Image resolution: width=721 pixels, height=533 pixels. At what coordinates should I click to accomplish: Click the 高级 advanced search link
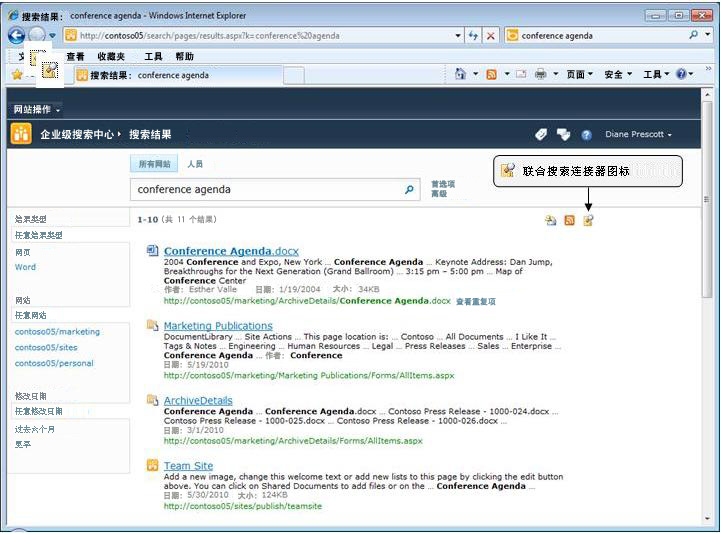tap(439, 194)
